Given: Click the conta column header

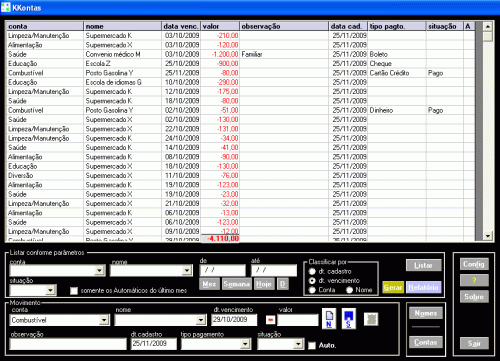Looking at the screenshot, I should pos(45,26).
